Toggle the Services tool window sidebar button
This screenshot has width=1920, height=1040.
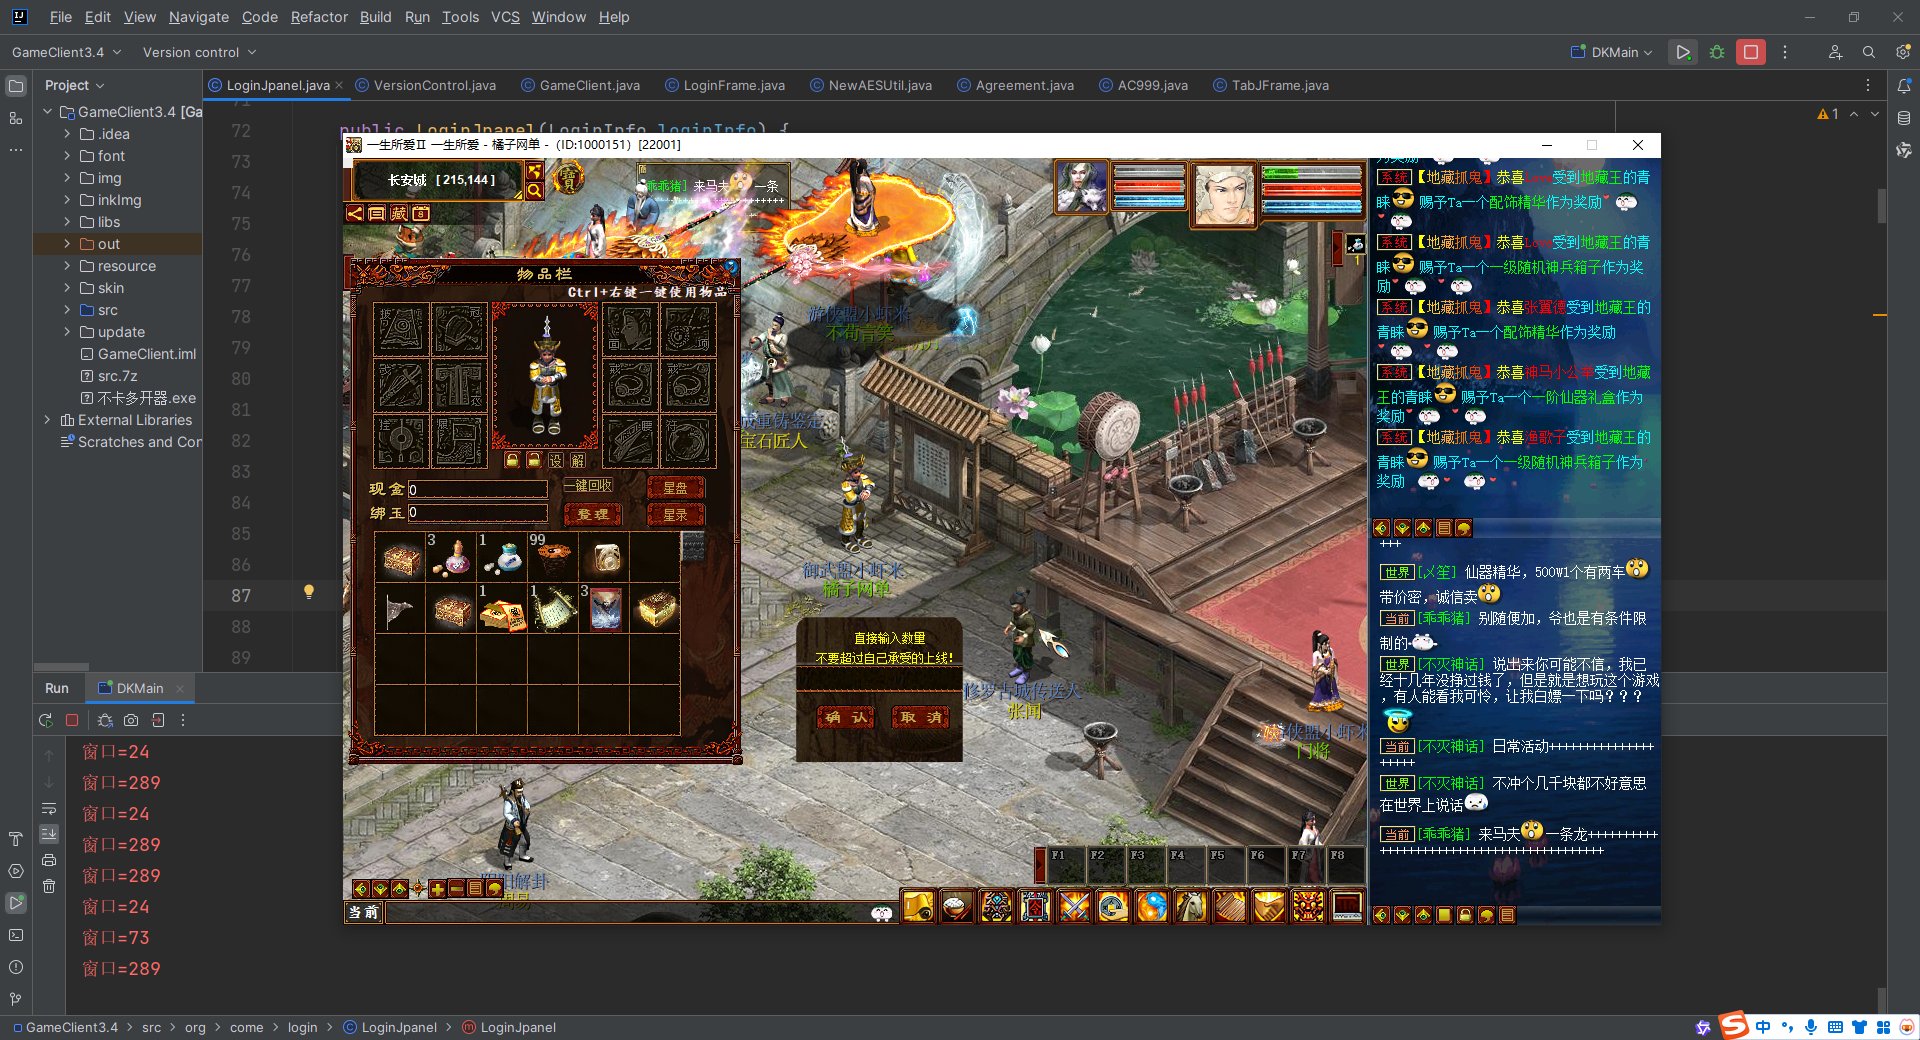[16, 871]
